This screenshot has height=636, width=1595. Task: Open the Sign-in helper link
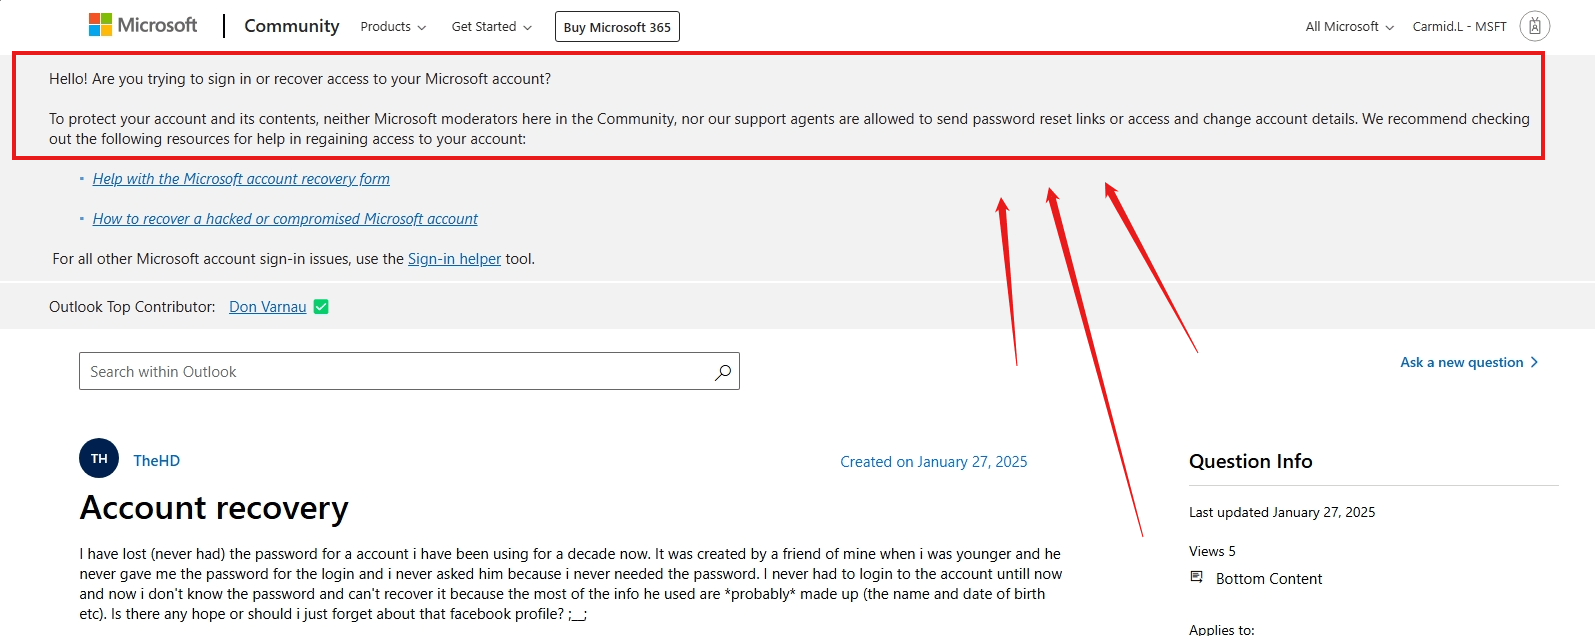coord(454,258)
